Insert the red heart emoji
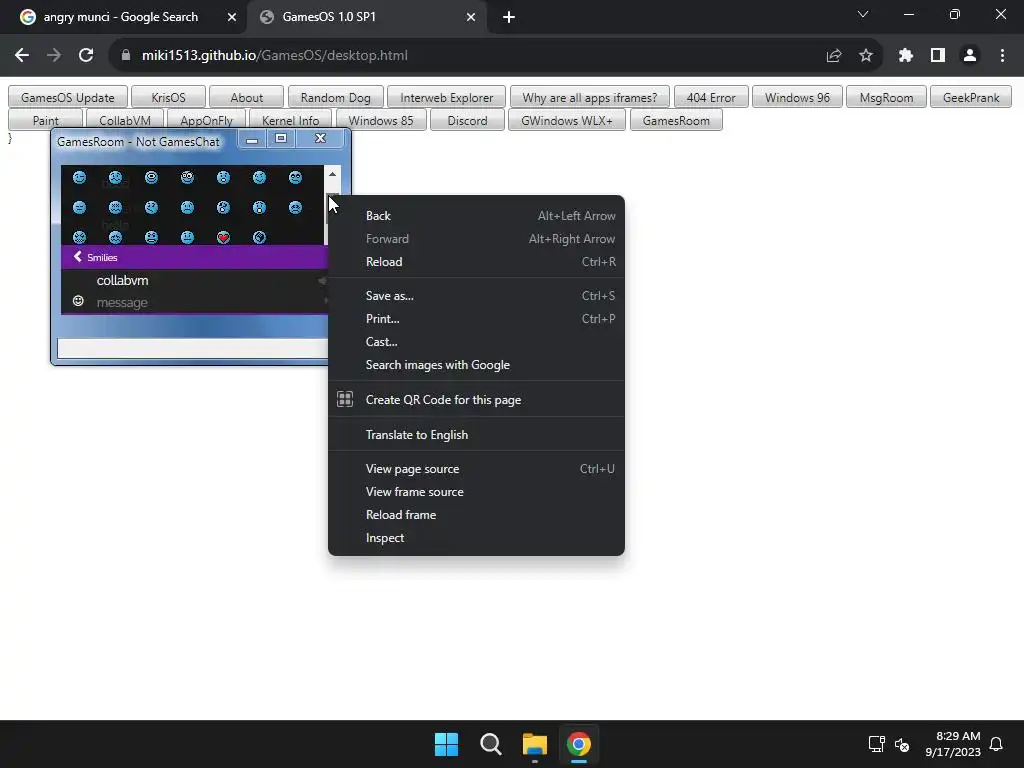 [x=223, y=237]
